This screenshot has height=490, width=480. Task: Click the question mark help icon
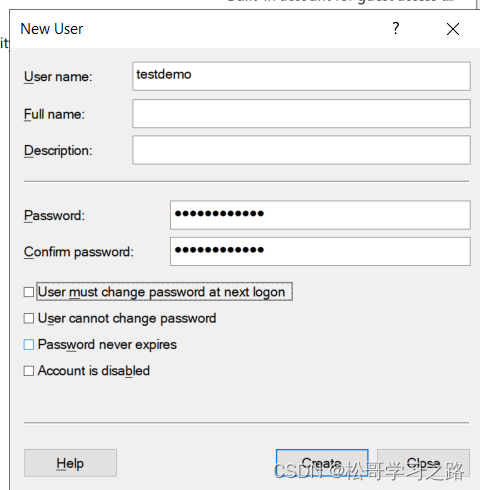(395, 29)
